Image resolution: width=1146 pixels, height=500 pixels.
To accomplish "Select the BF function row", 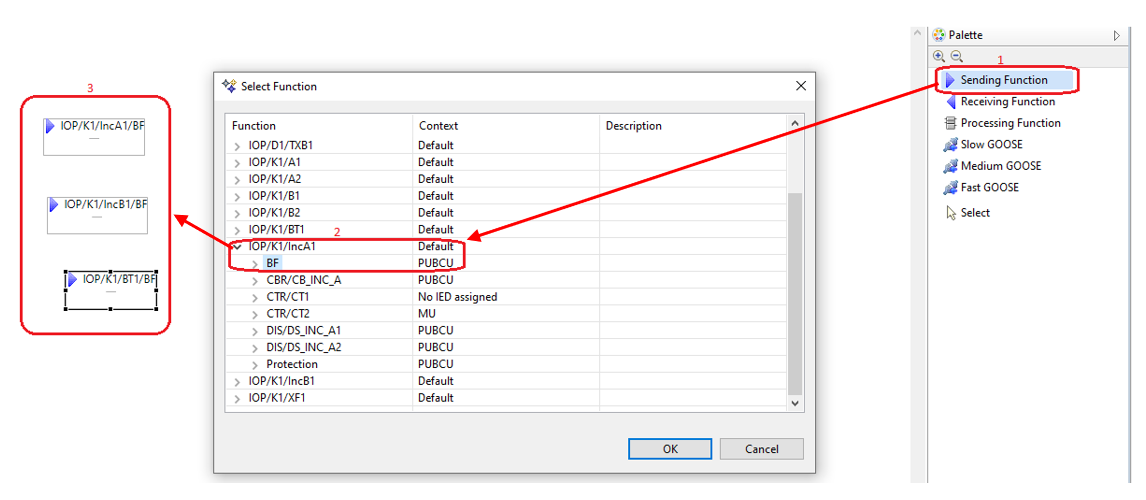I will coord(273,263).
